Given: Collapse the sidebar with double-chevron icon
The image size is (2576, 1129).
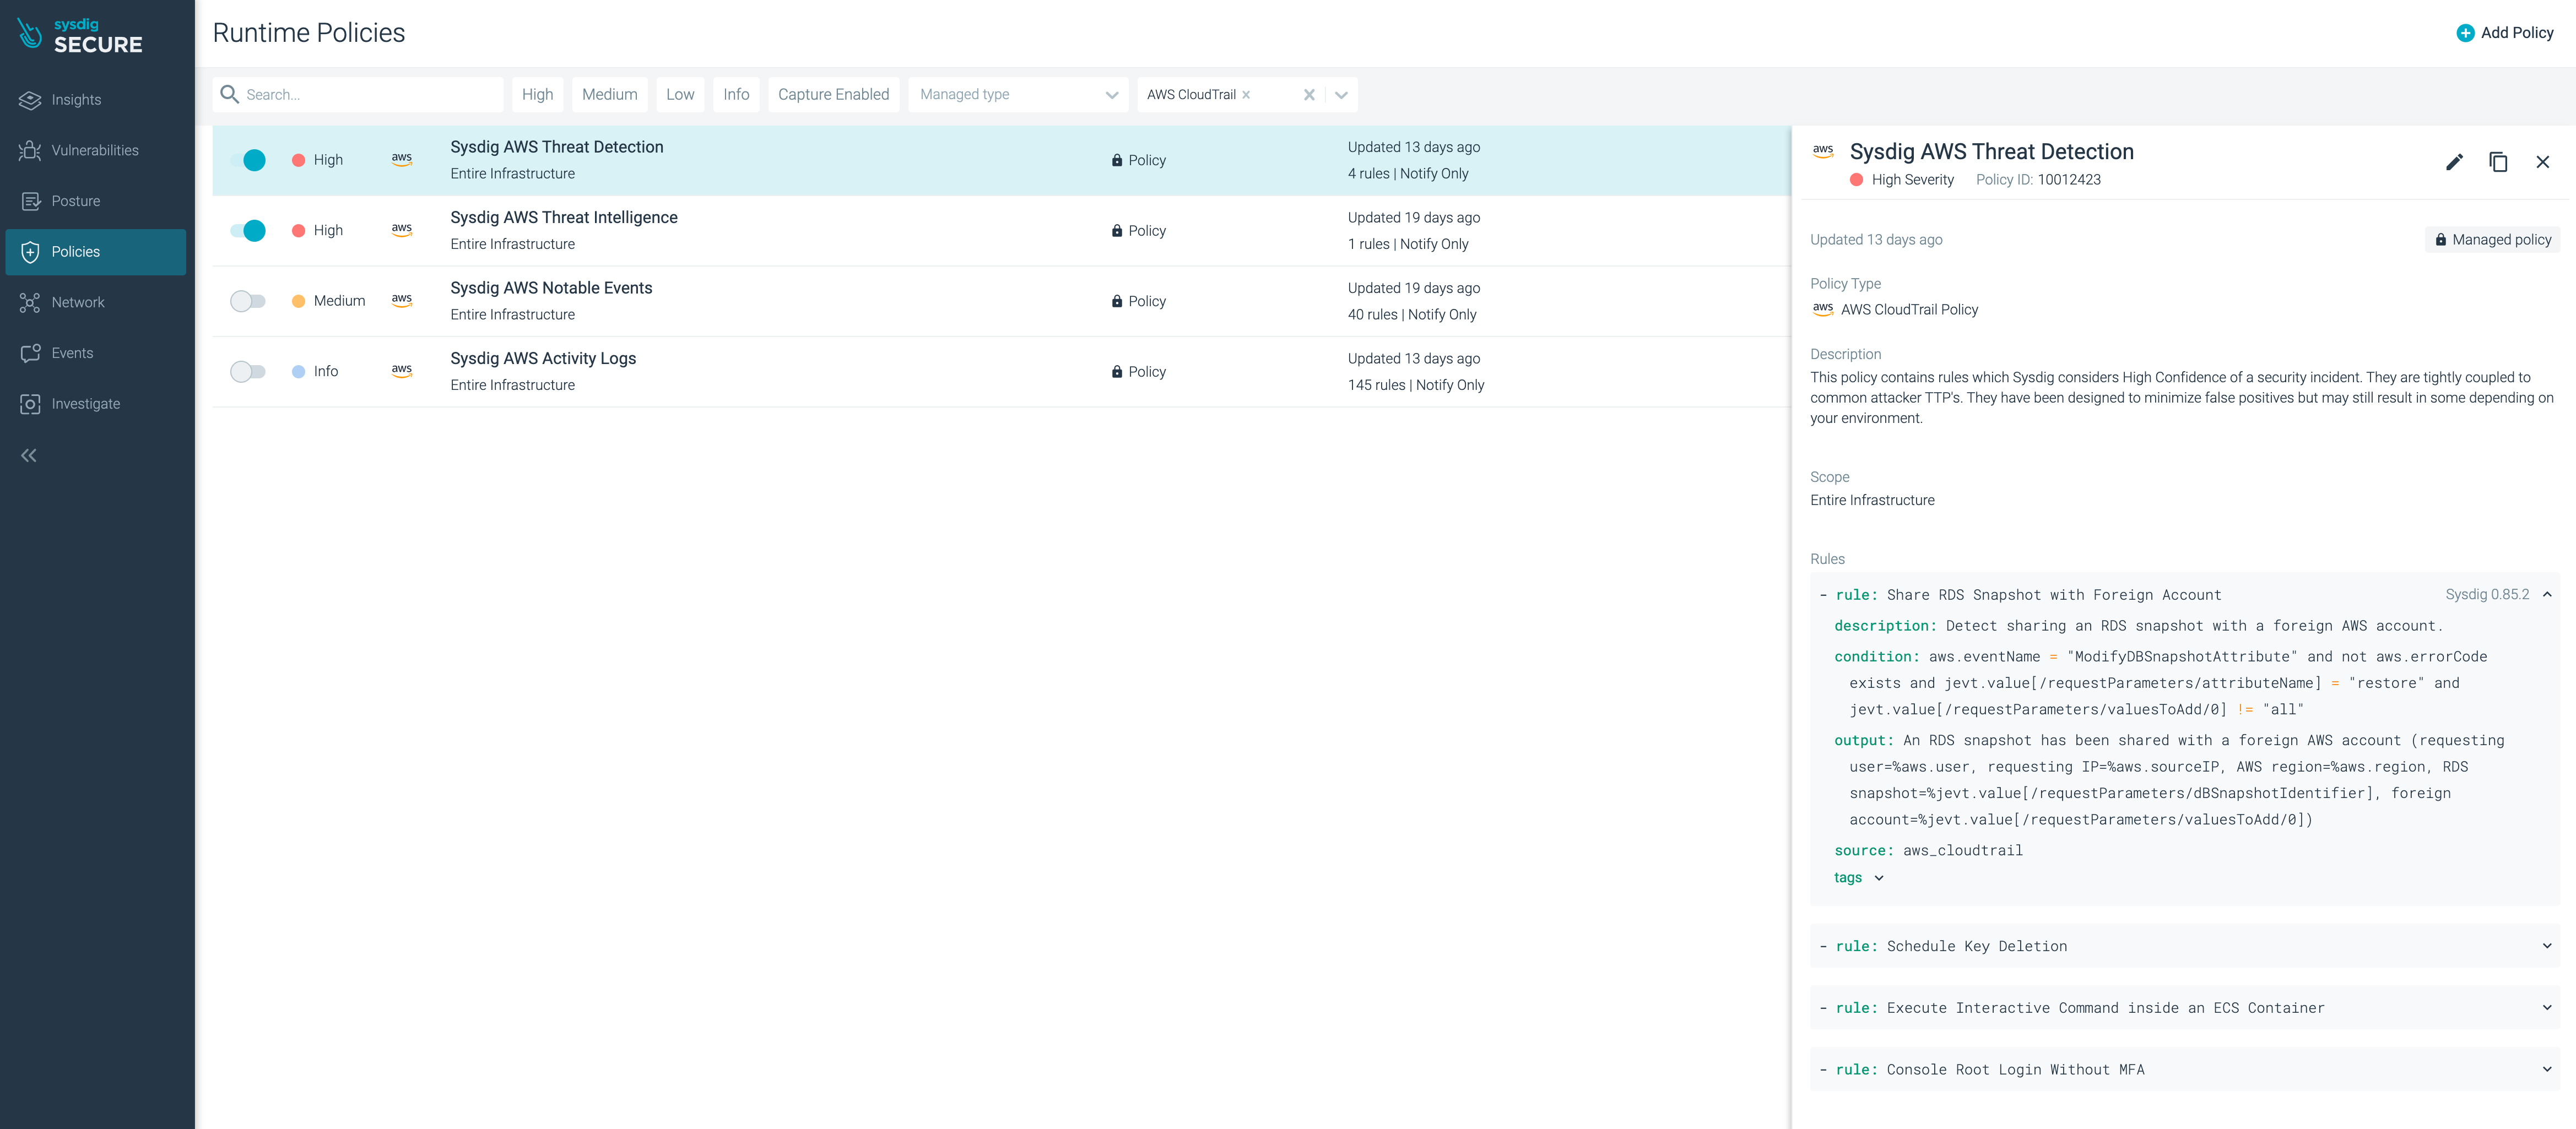Looking at the screenshot, I should [x=29, y=456].
